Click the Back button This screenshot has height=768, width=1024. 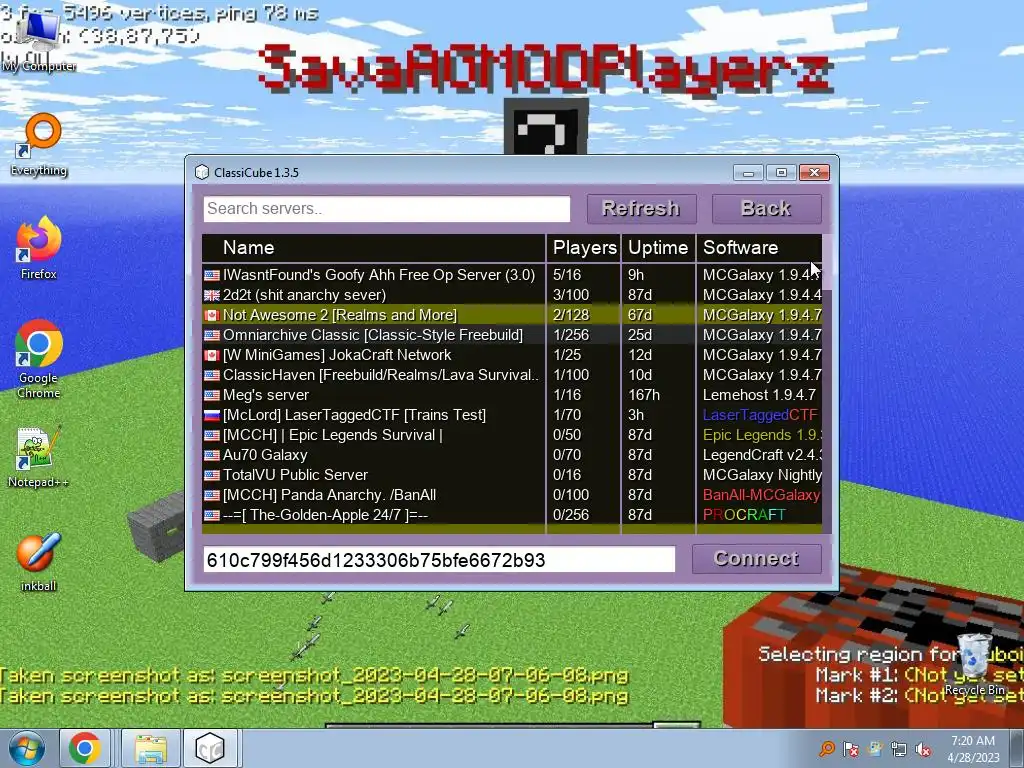767,209
